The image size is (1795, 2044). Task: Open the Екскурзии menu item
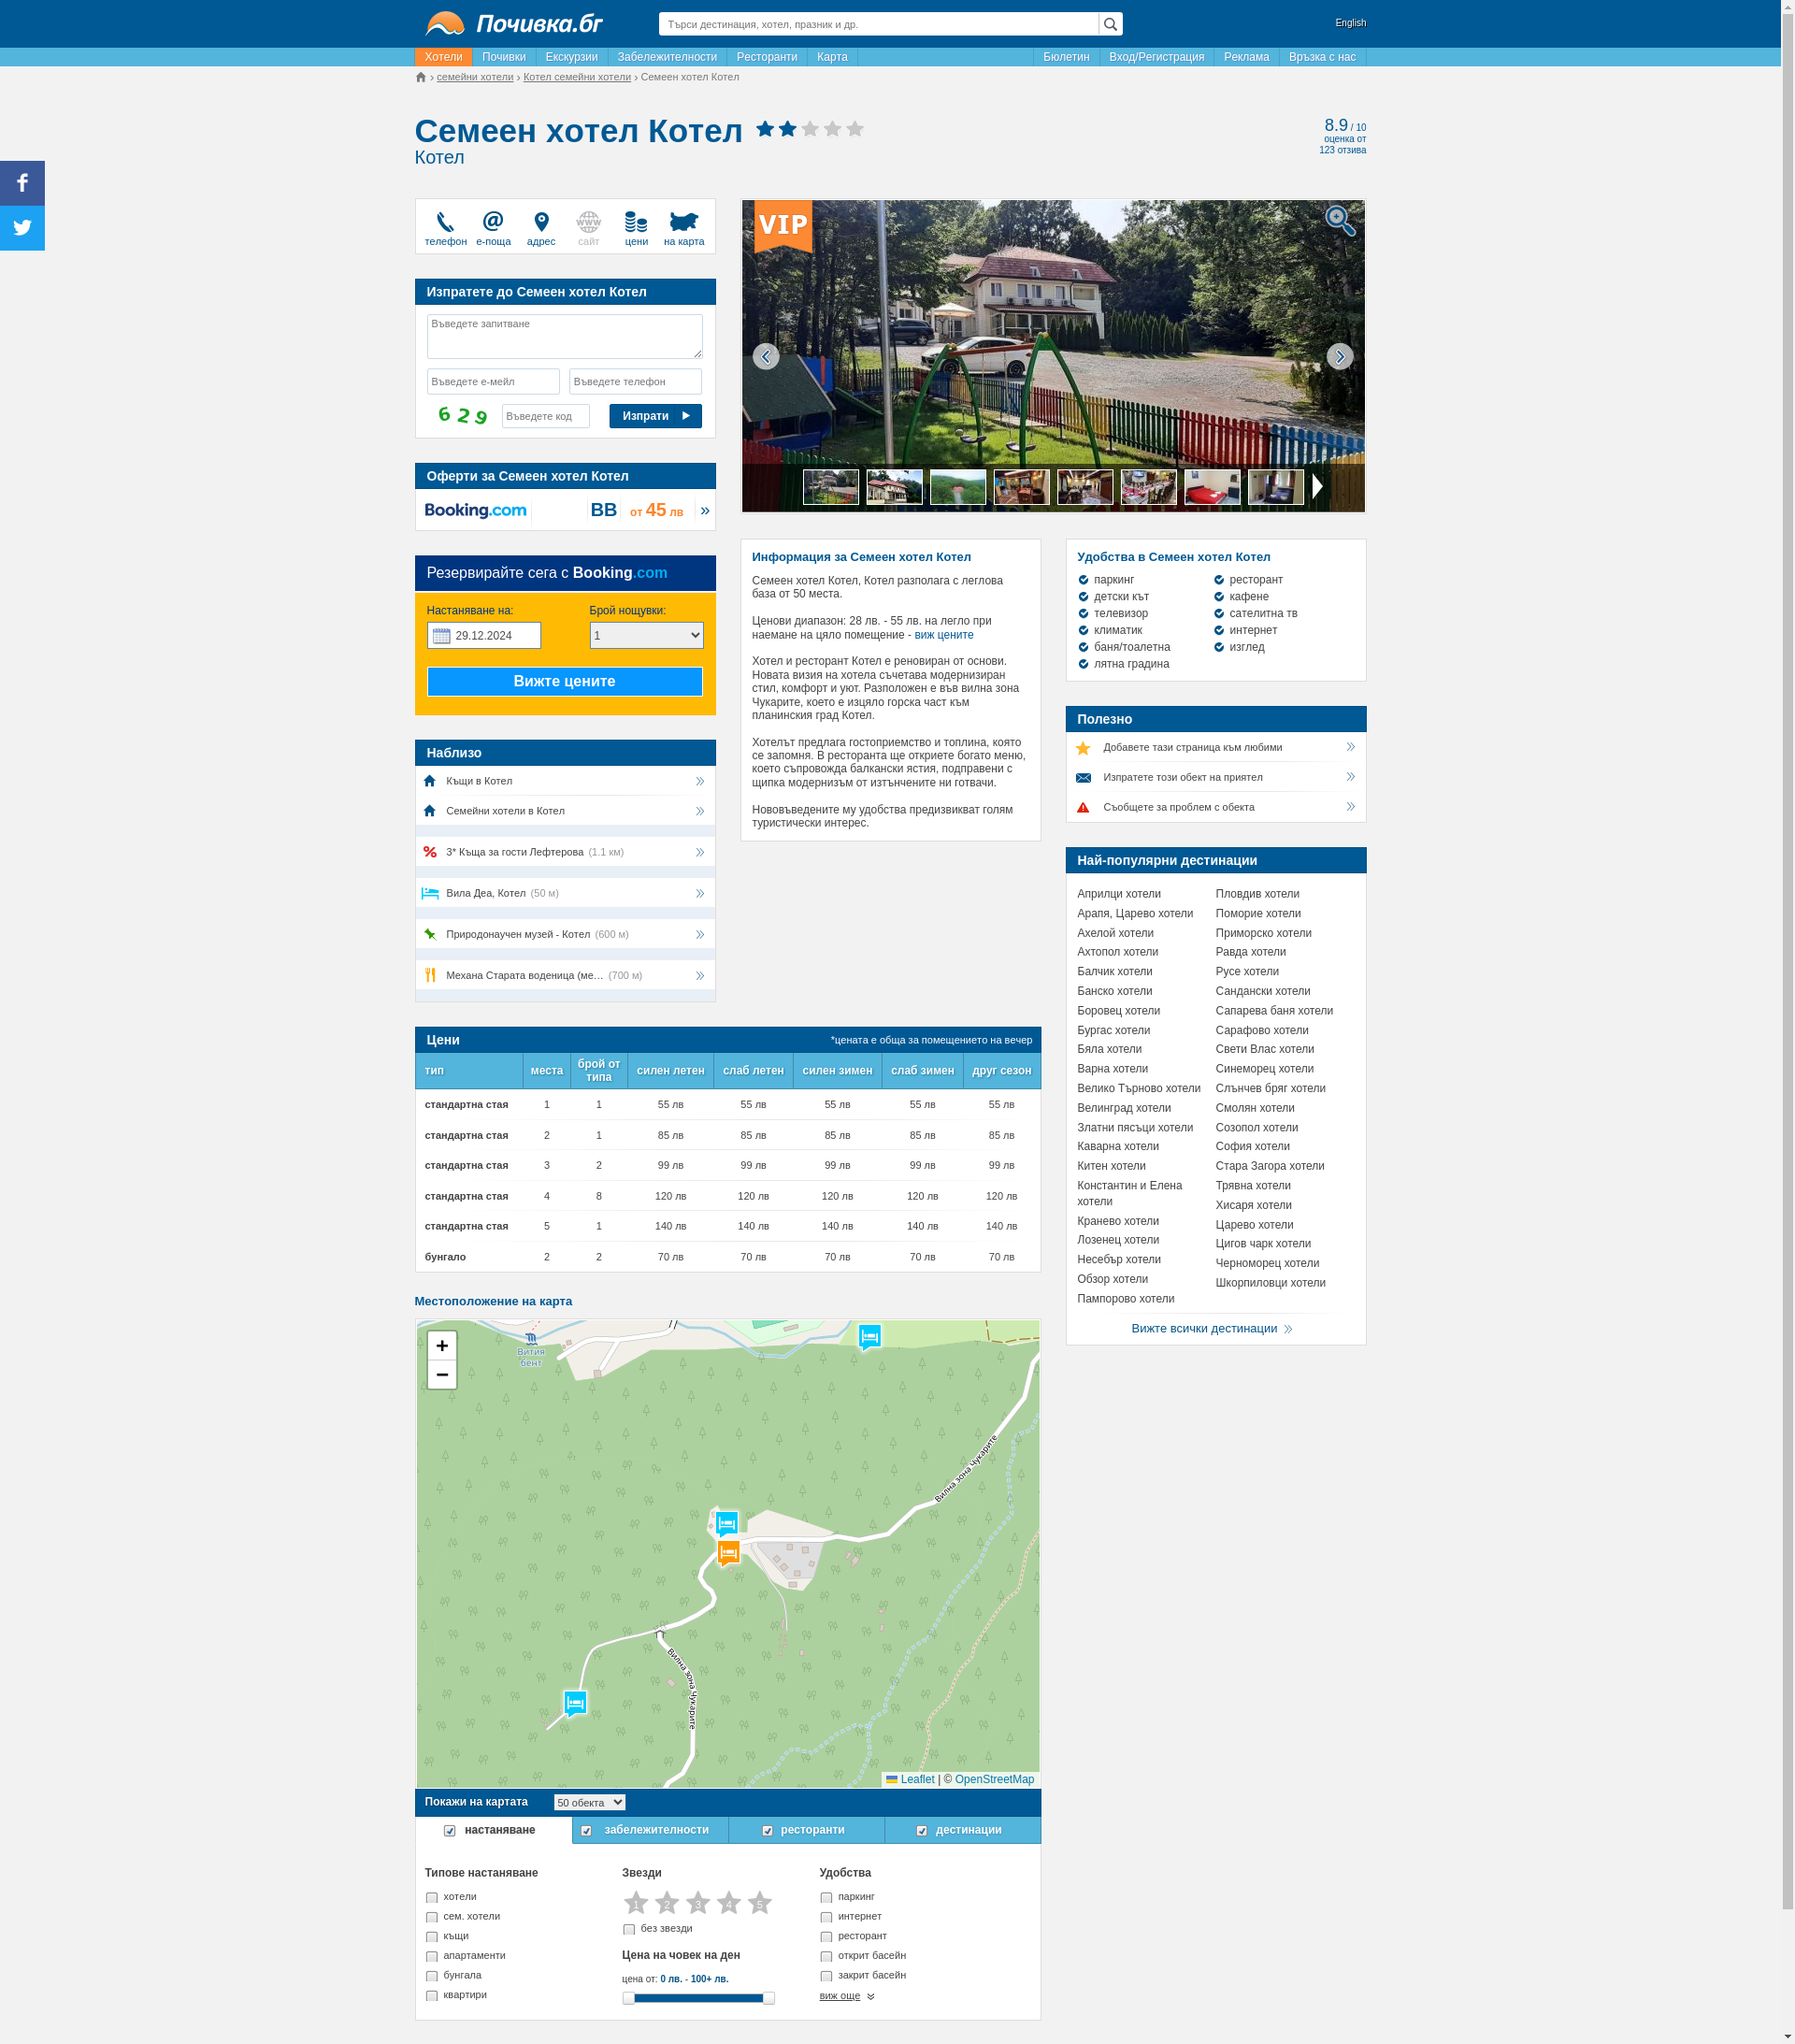571,57
